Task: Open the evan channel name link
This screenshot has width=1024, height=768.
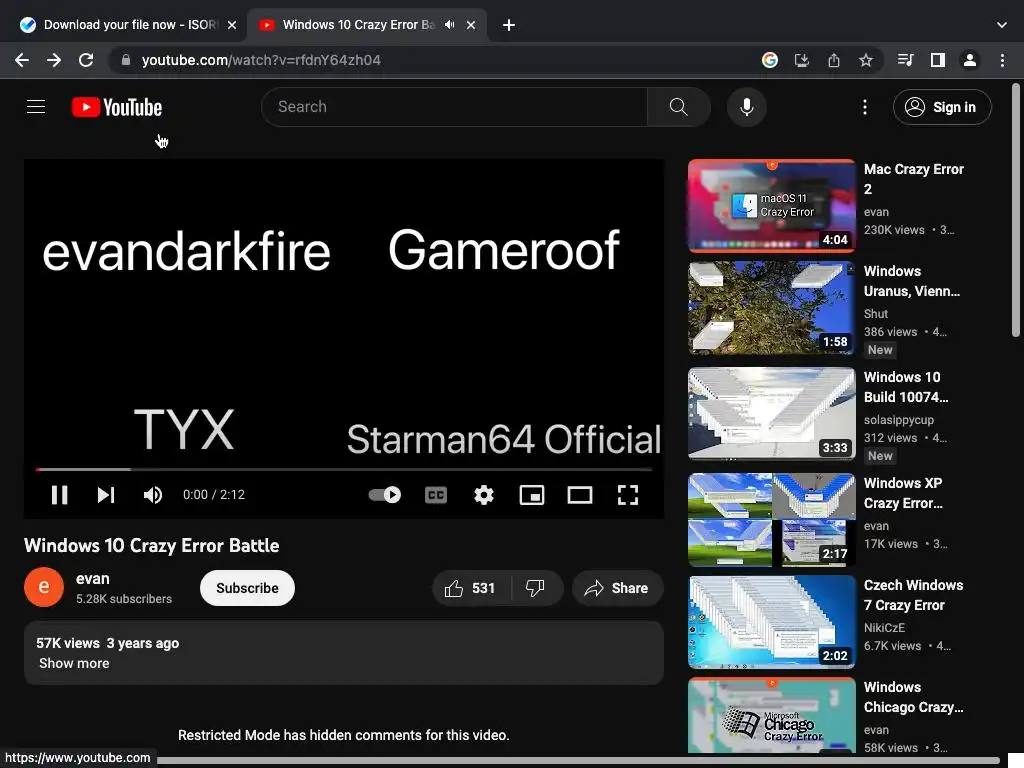Action: [93, 579]
